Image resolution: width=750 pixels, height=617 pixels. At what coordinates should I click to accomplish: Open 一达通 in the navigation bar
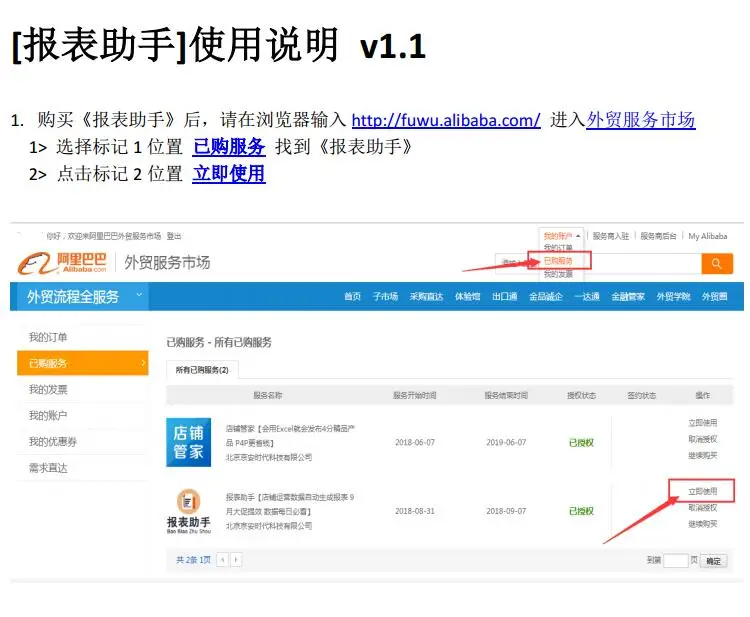click(x=587, y=297)
